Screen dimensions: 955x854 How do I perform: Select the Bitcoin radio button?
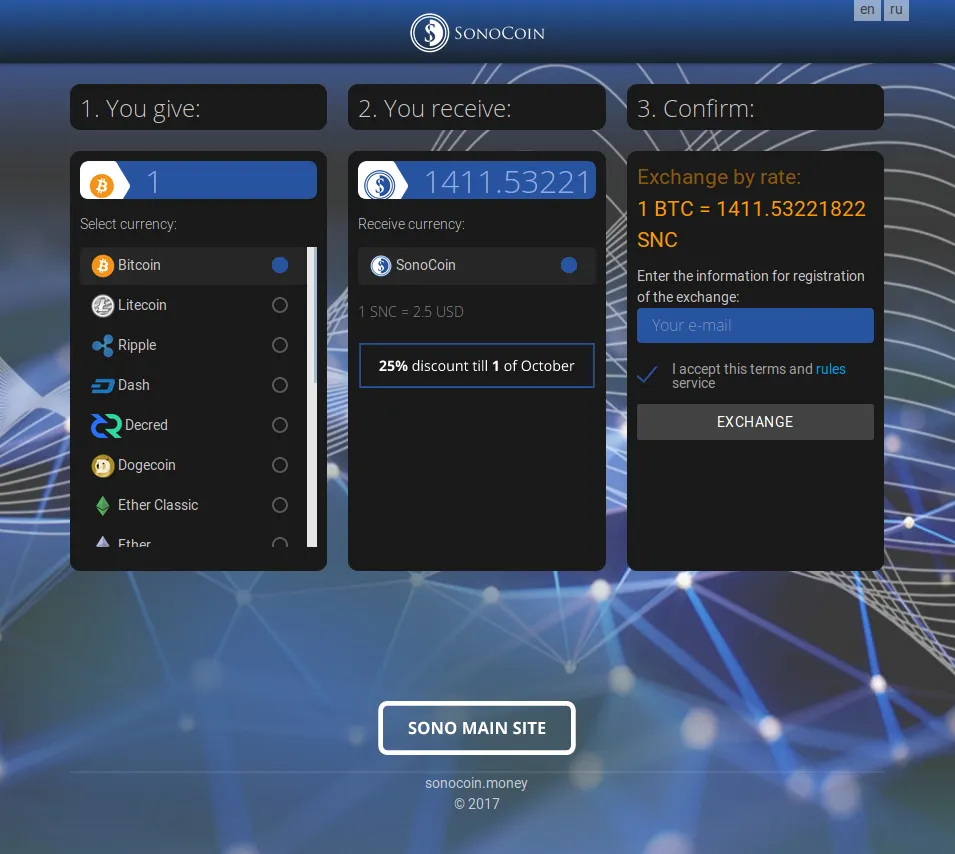pyautogui.click(x=280, y=265)
